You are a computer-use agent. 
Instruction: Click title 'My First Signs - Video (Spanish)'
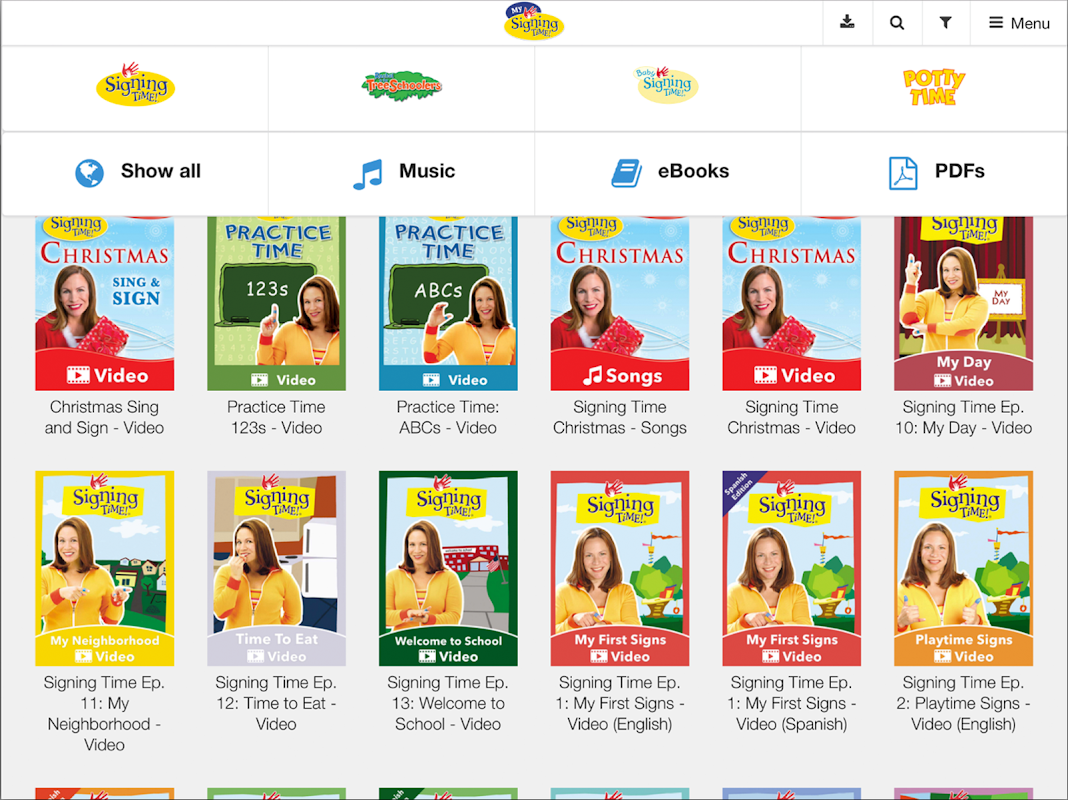(791, 703)
